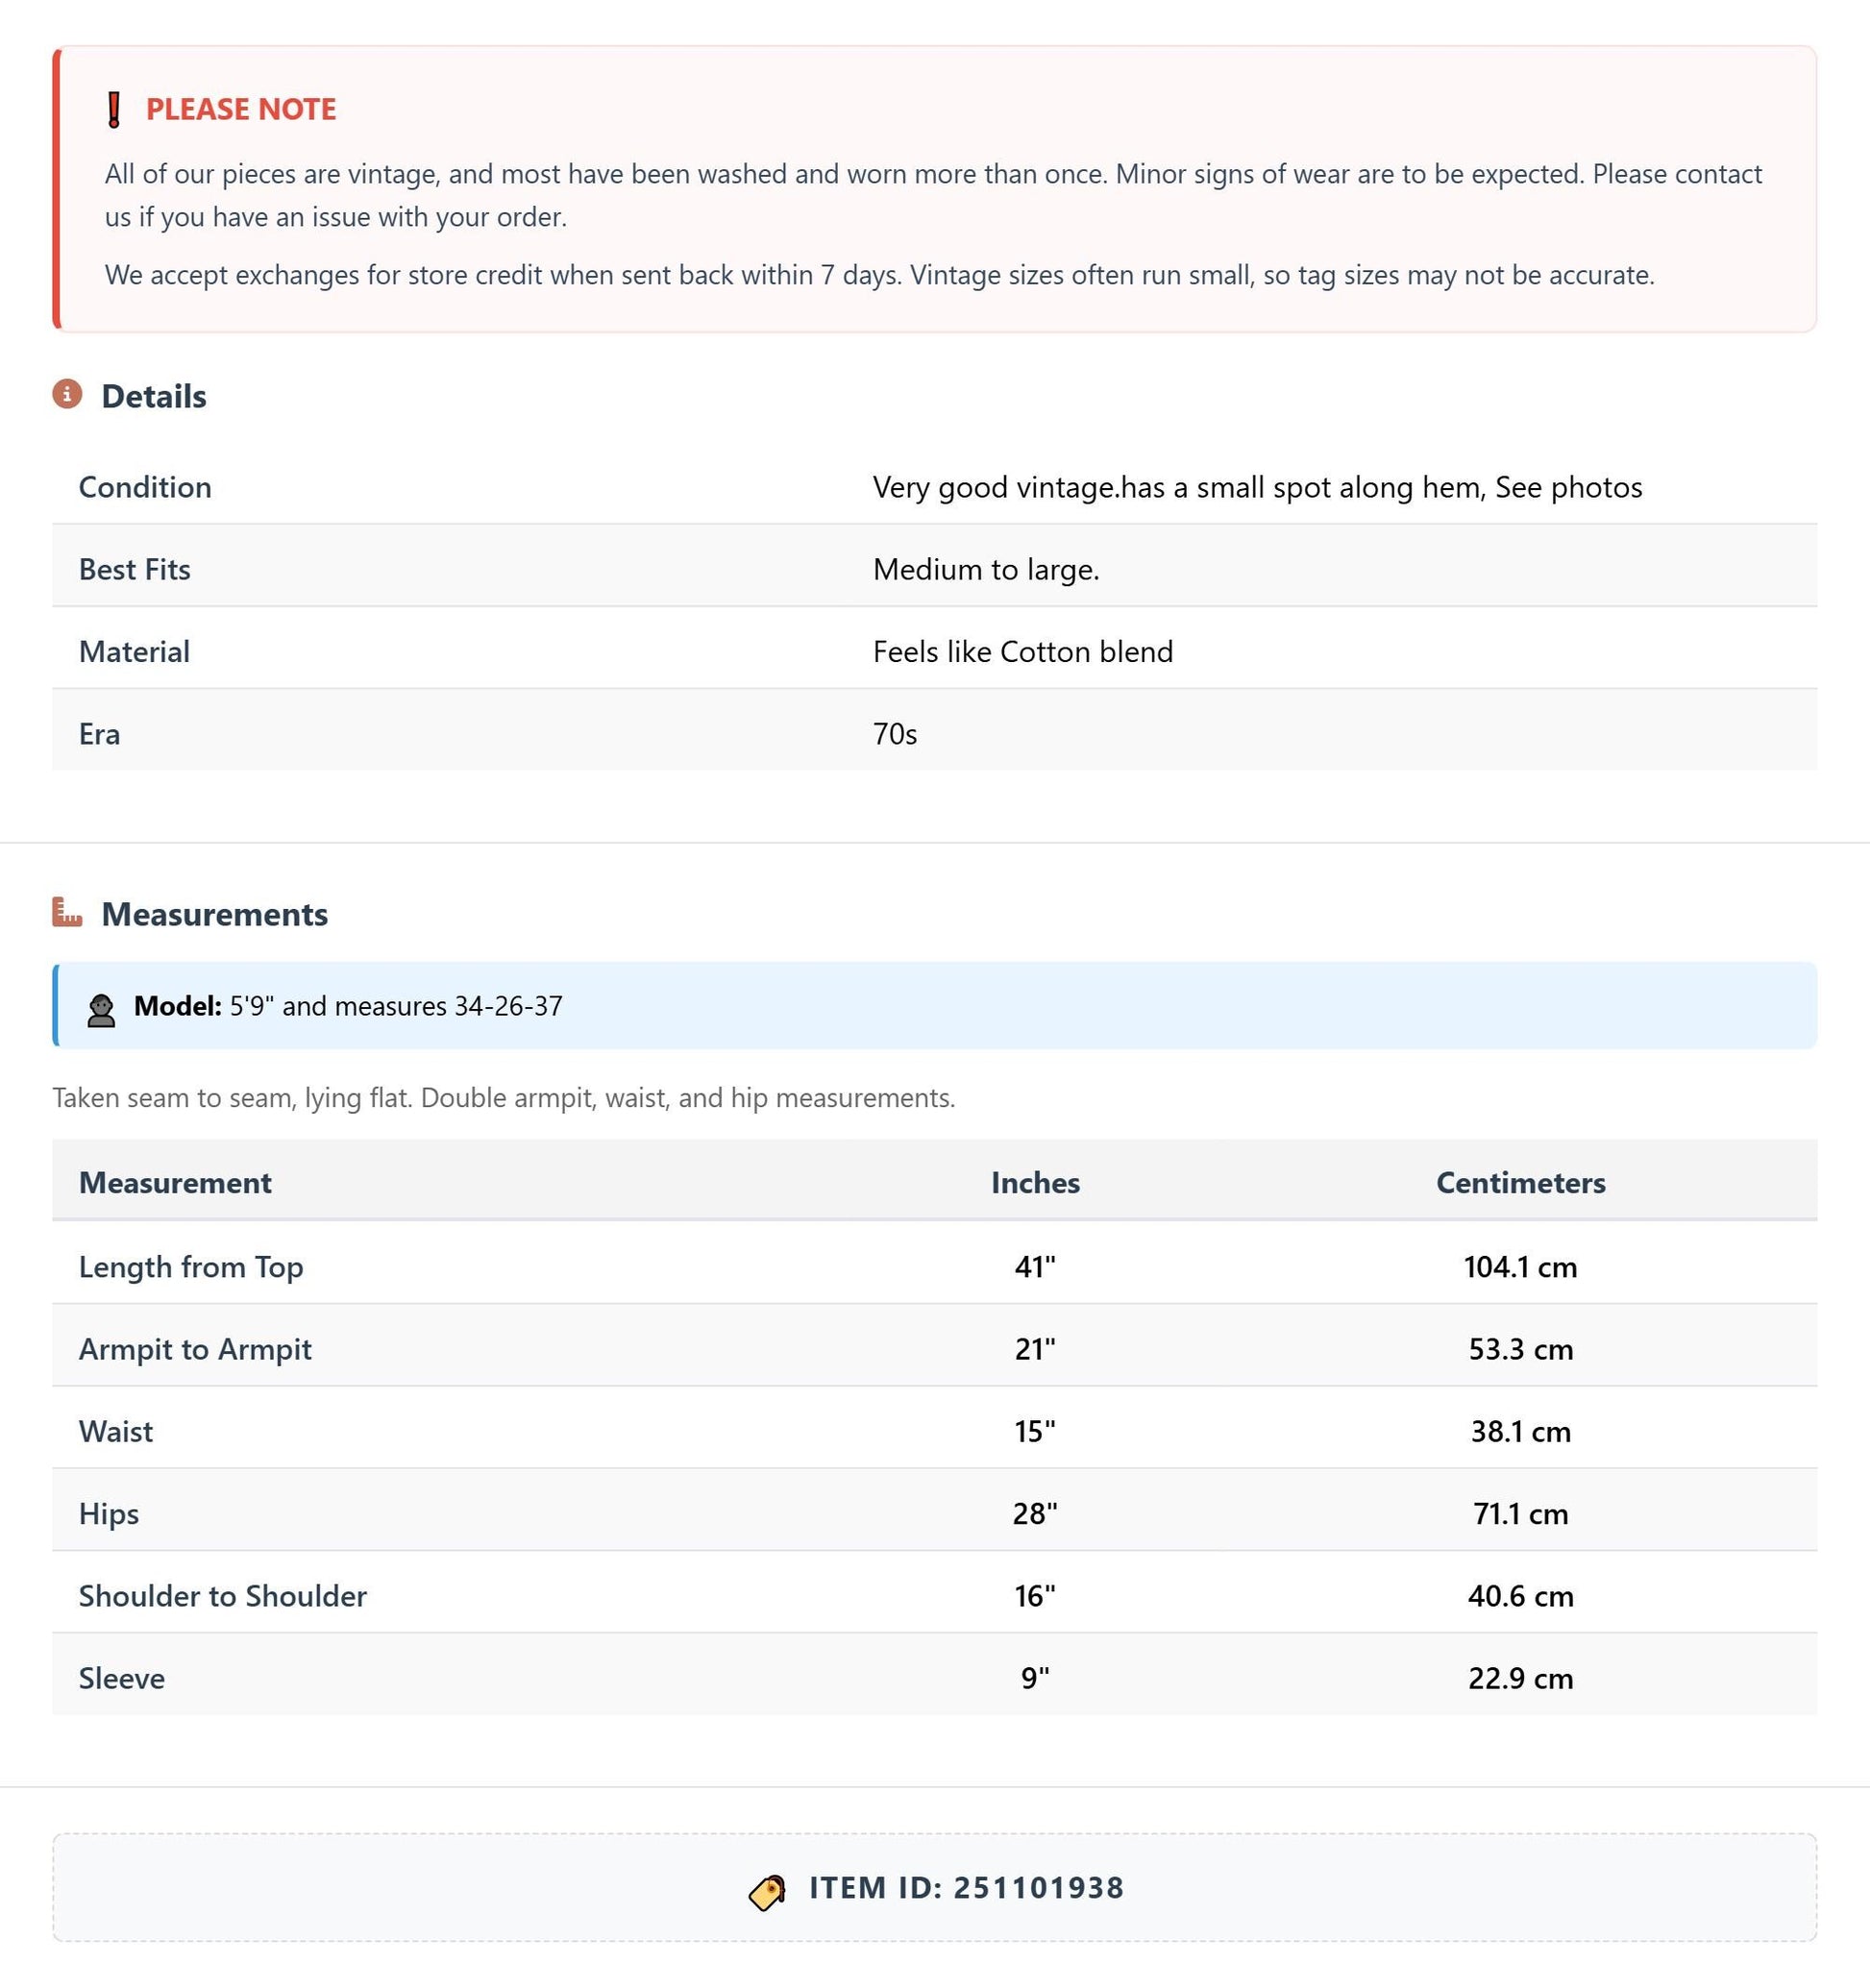Click the Details info circle icon
Image resolution: width=1870 pixels, height=1988 pixels.
tap(67, 394)
